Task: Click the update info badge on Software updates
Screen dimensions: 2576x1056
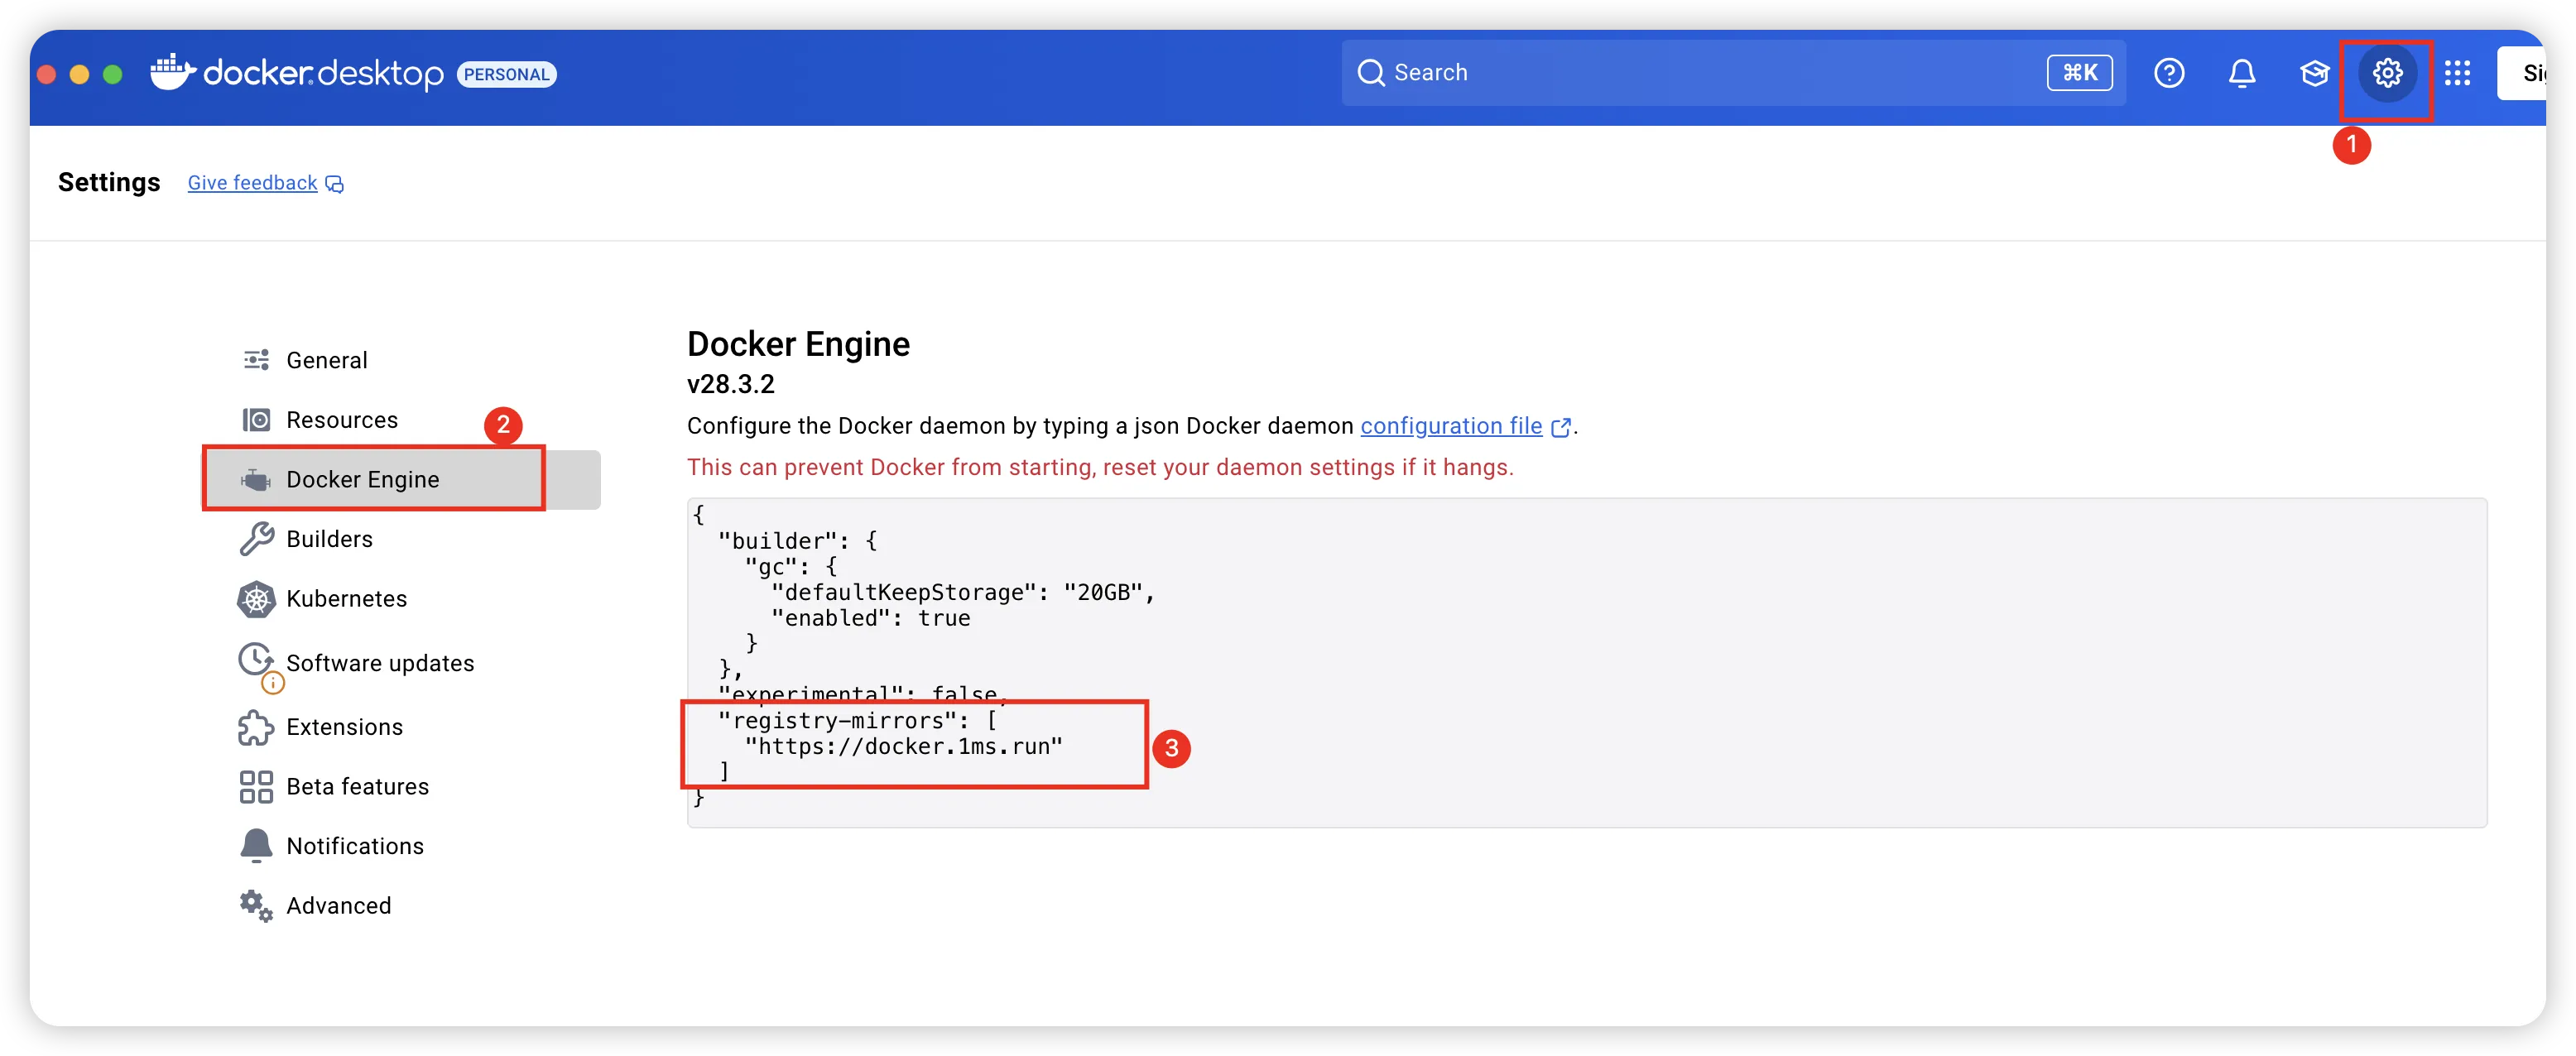Action: pos(273,683)
